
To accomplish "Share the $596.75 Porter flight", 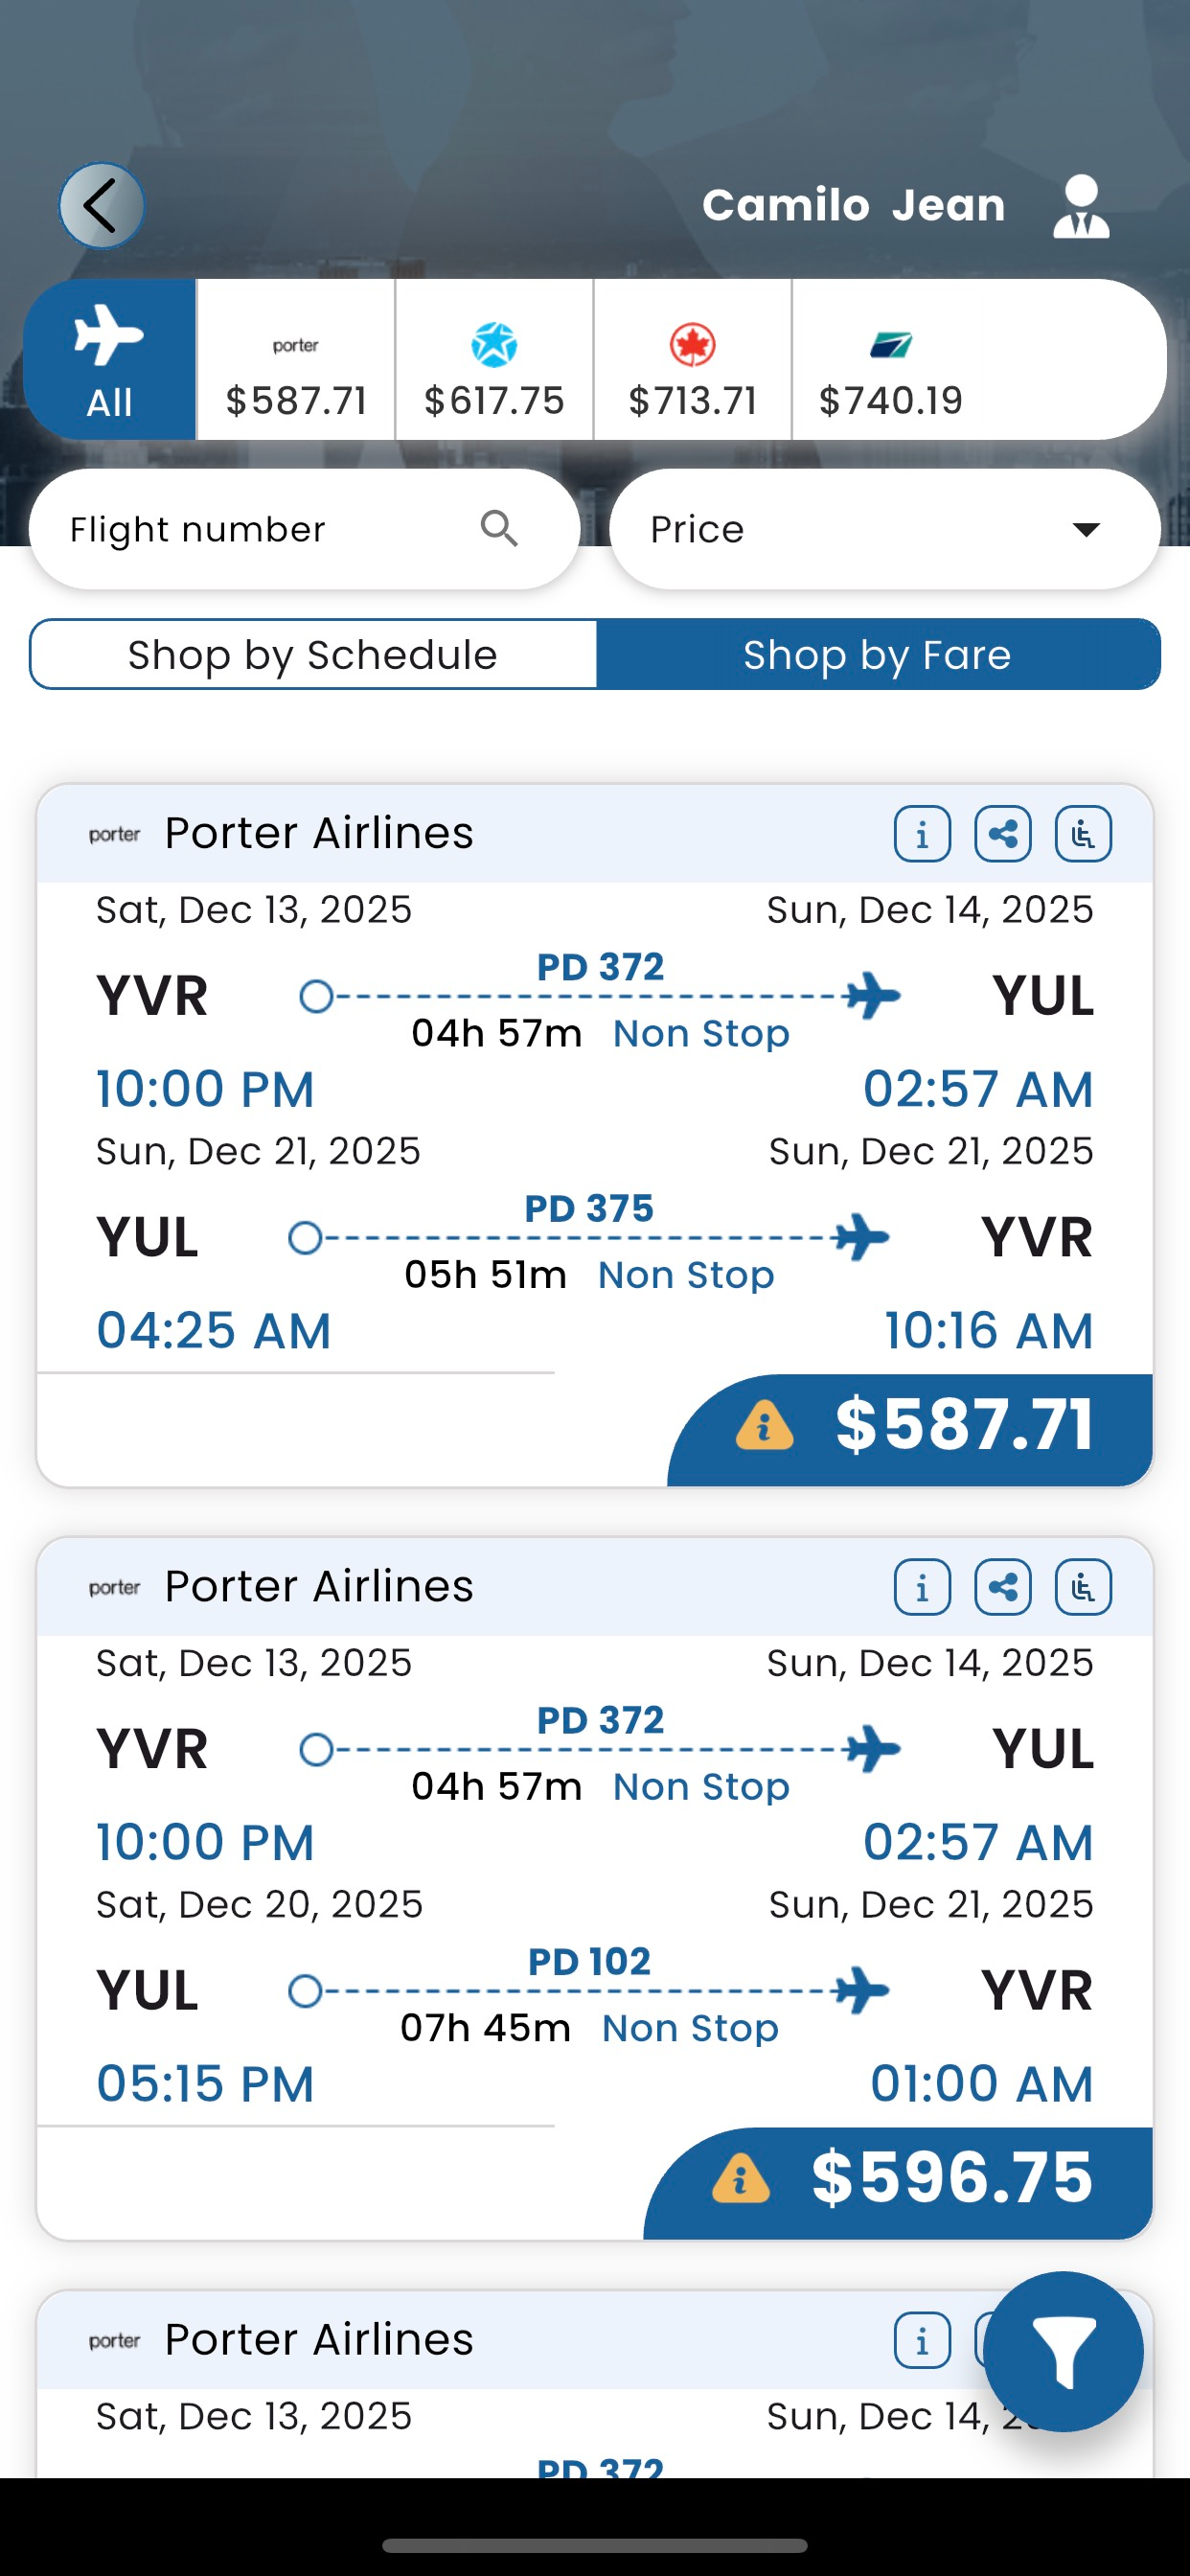I will click(1003, 1587).
